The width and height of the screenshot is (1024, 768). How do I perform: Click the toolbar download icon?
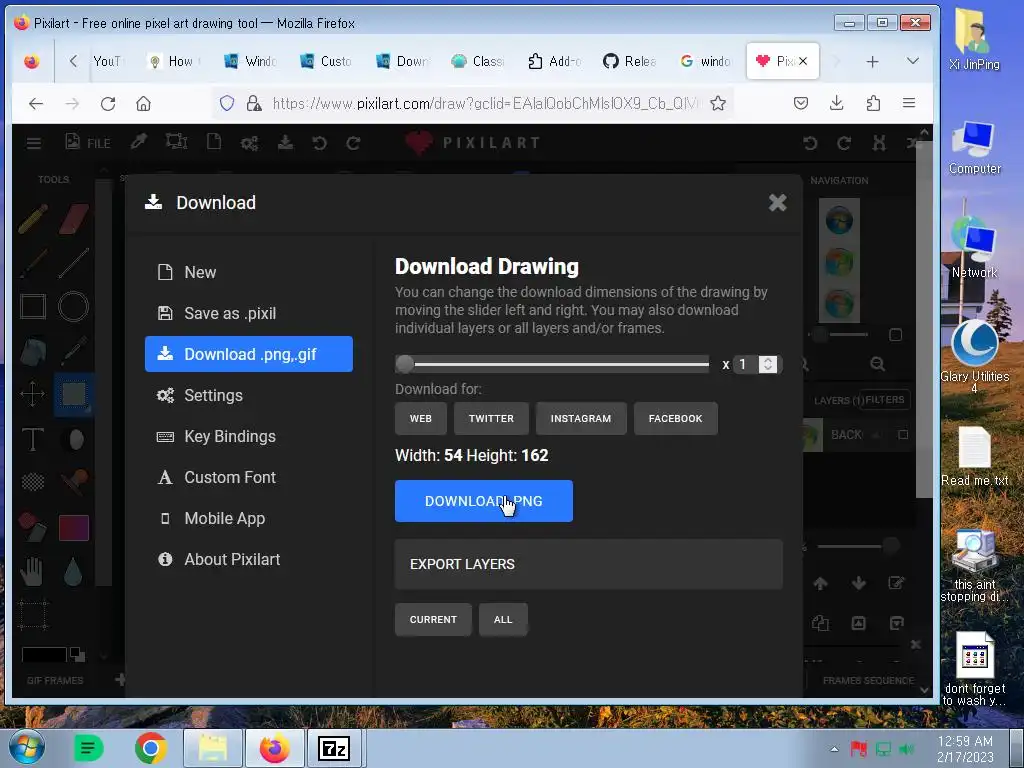tap(285, 142)
